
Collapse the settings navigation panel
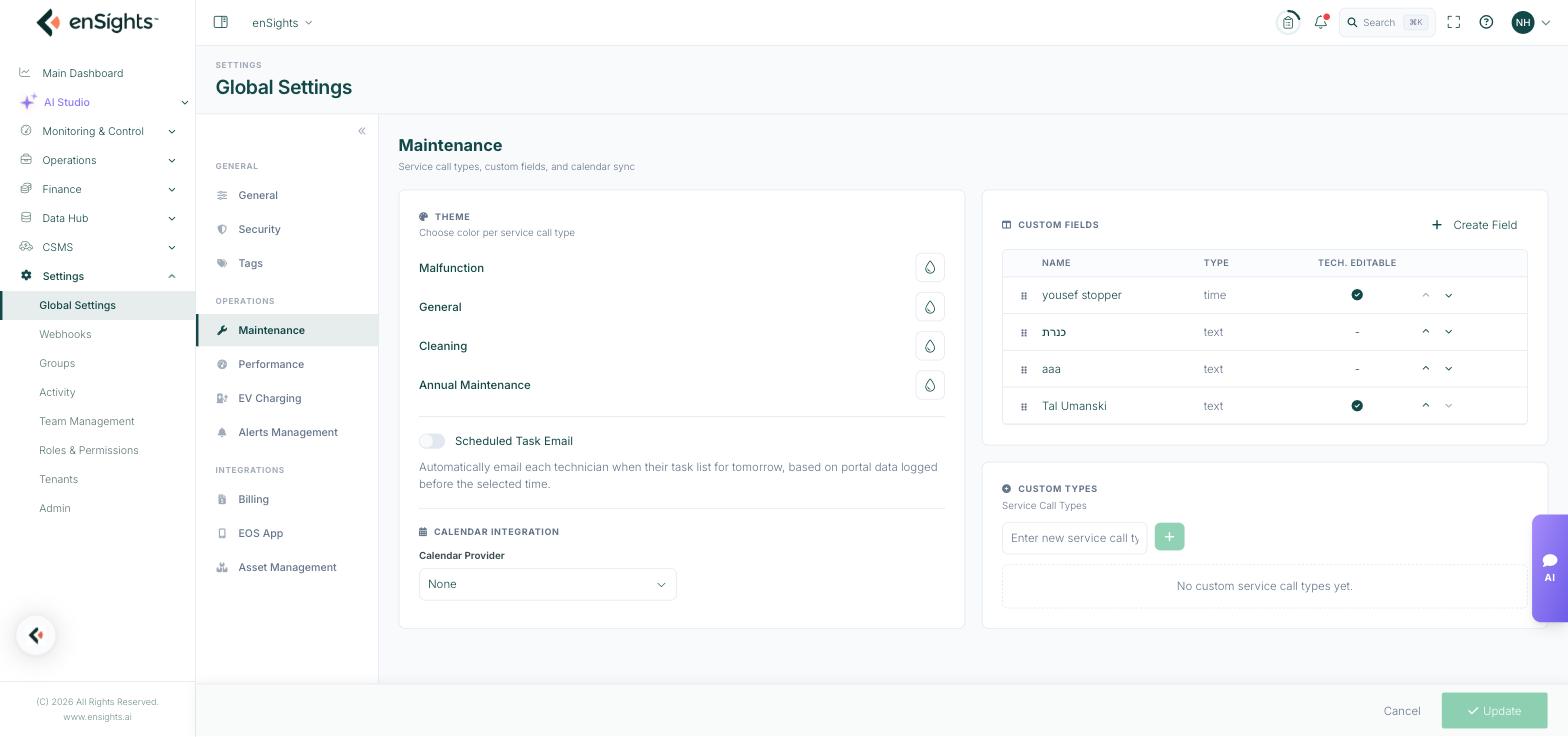362,131
